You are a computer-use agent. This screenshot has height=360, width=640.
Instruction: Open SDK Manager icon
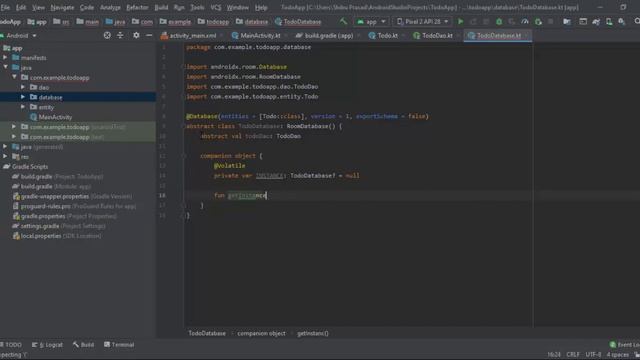point(622,21)
